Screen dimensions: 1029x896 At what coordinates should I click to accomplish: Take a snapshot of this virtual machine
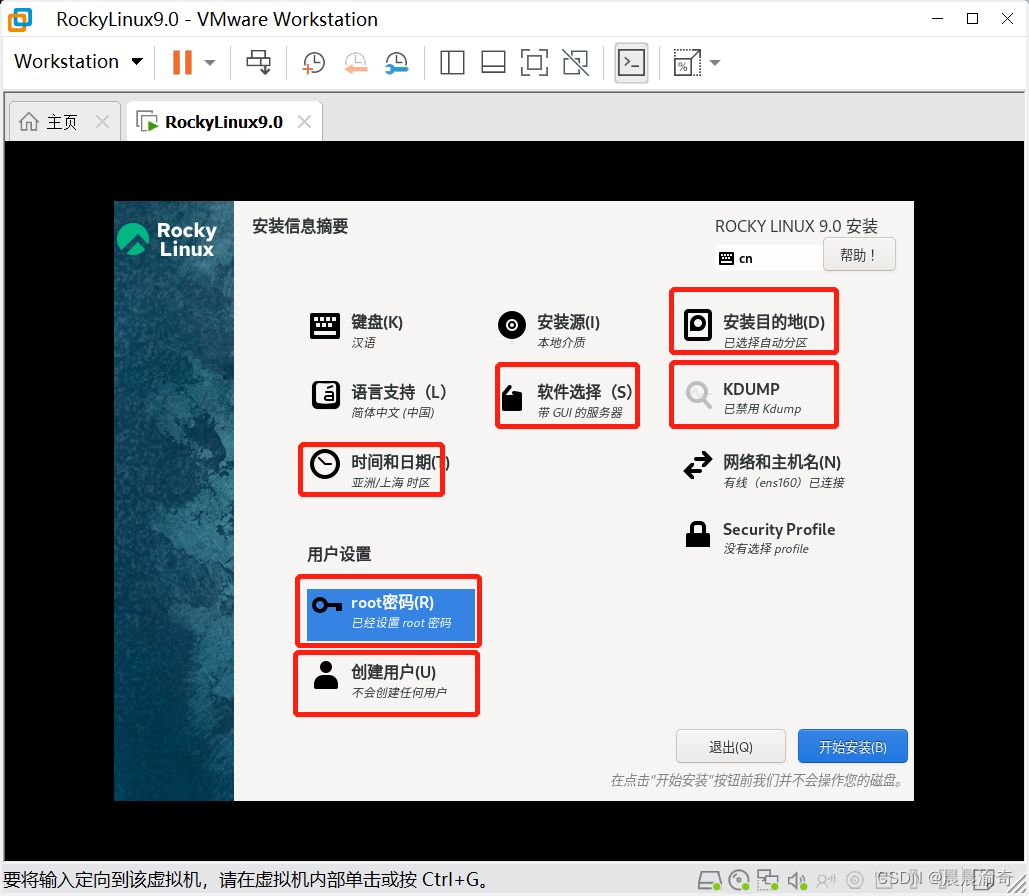313,63
